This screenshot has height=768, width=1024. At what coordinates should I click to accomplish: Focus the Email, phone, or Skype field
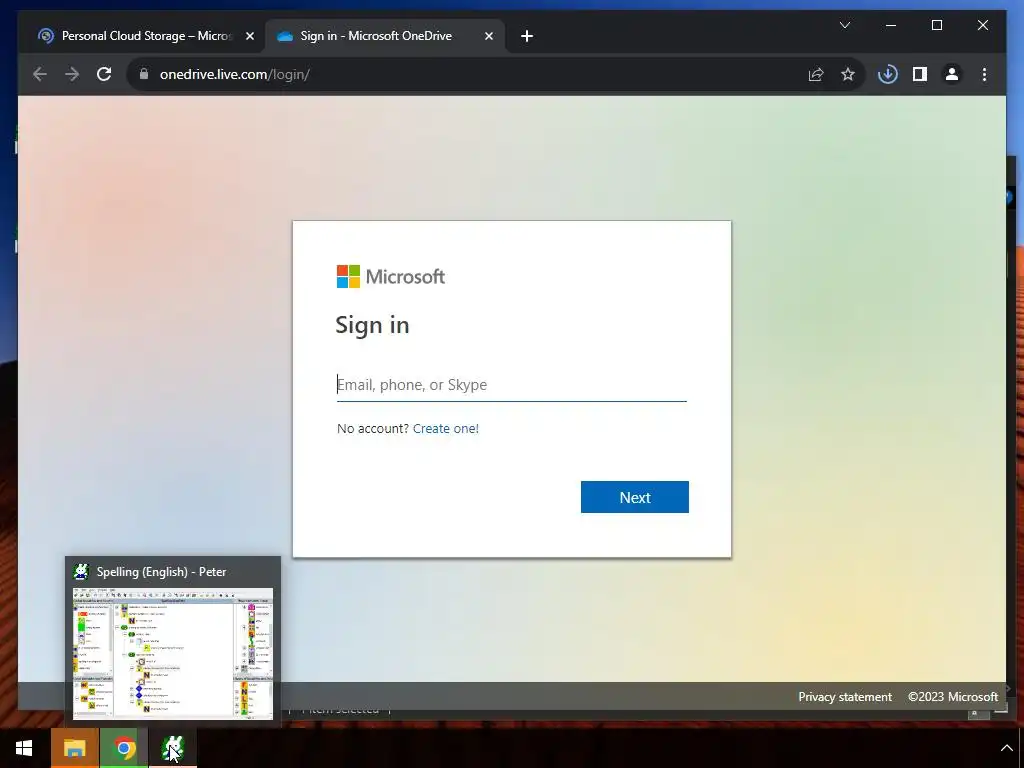[x=511, y=385]
